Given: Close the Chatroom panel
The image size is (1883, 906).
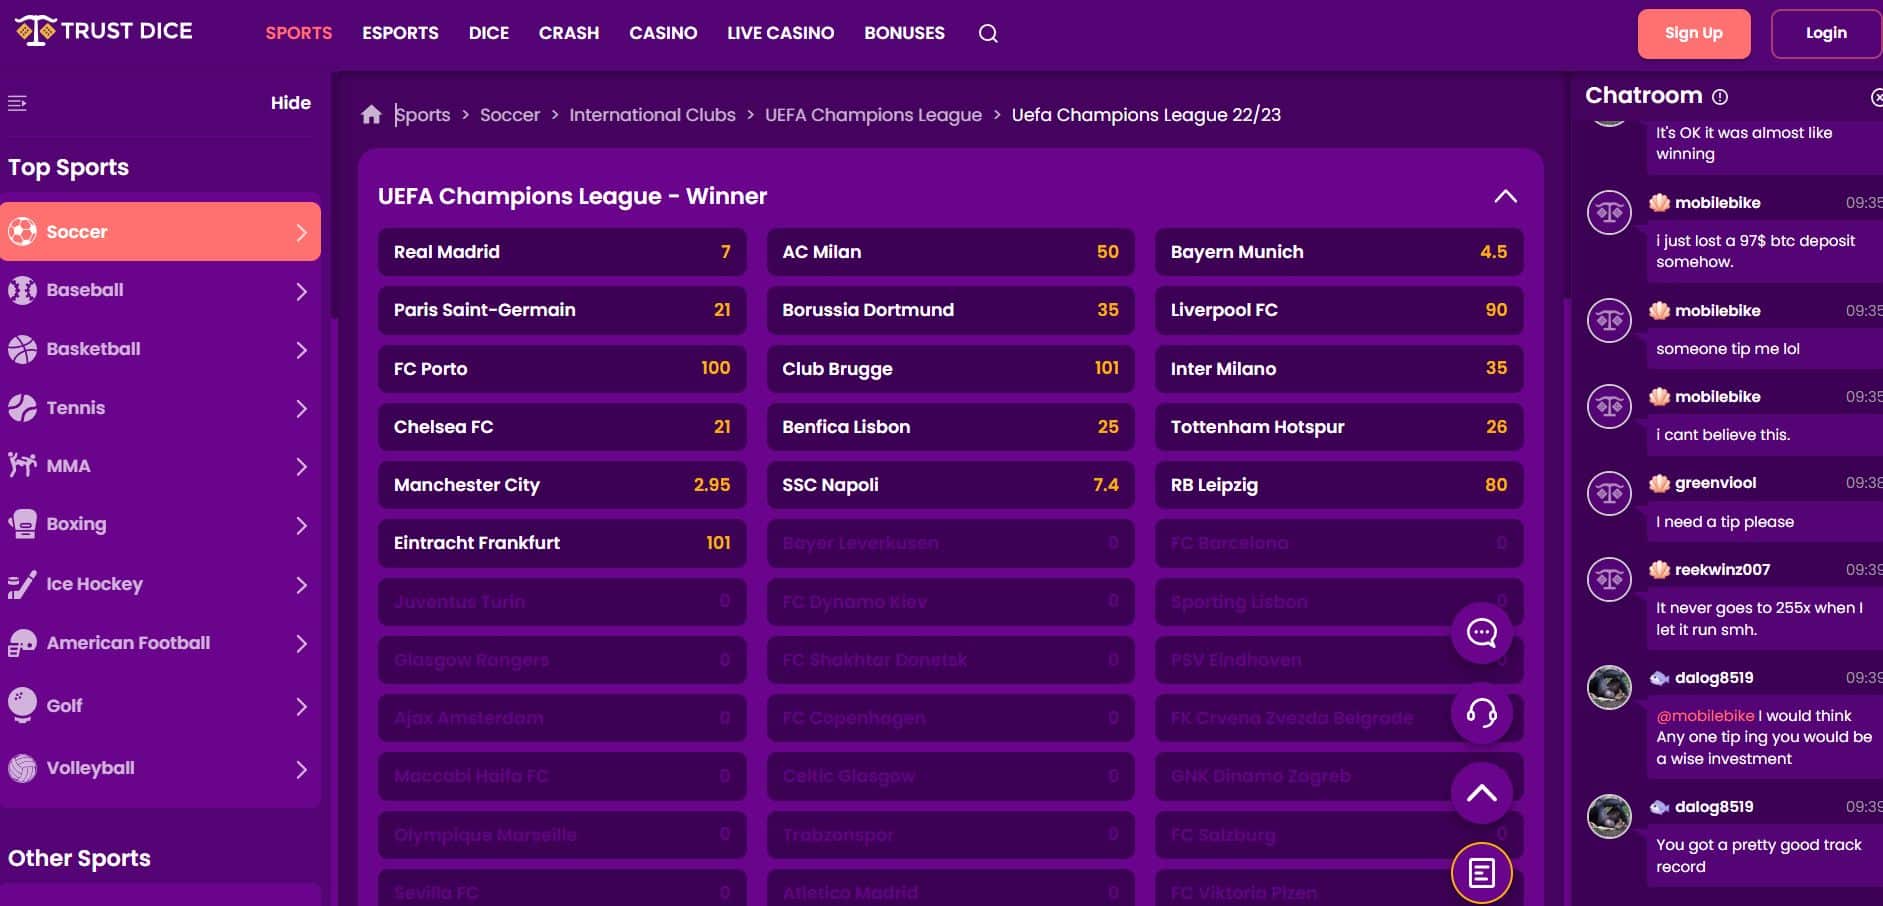Looking at the screenshot, I should click(1876, 97).
